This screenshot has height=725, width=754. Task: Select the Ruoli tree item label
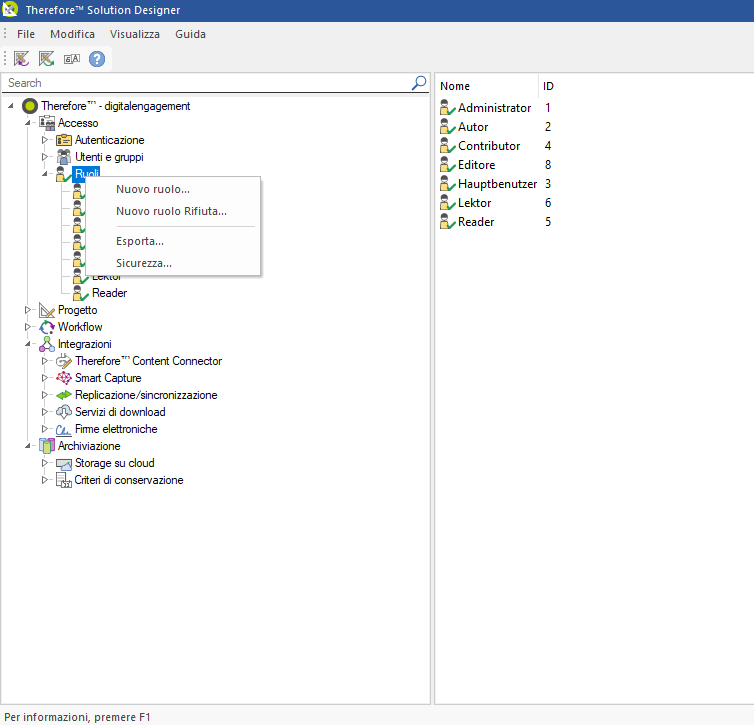coord(87,174)
